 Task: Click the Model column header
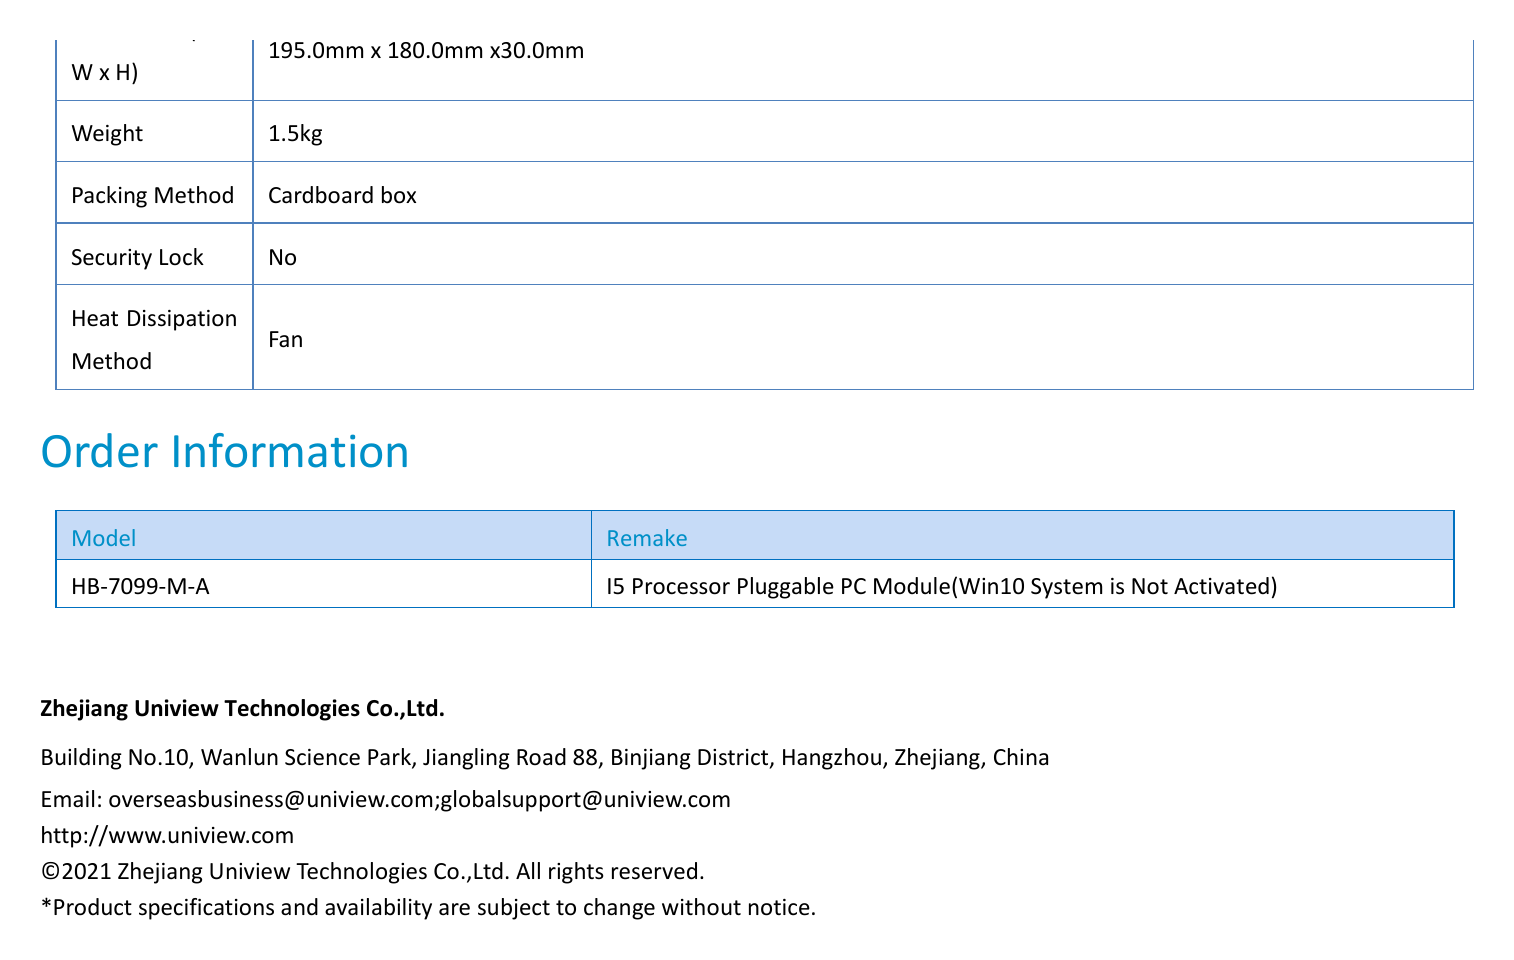(324, 536)
